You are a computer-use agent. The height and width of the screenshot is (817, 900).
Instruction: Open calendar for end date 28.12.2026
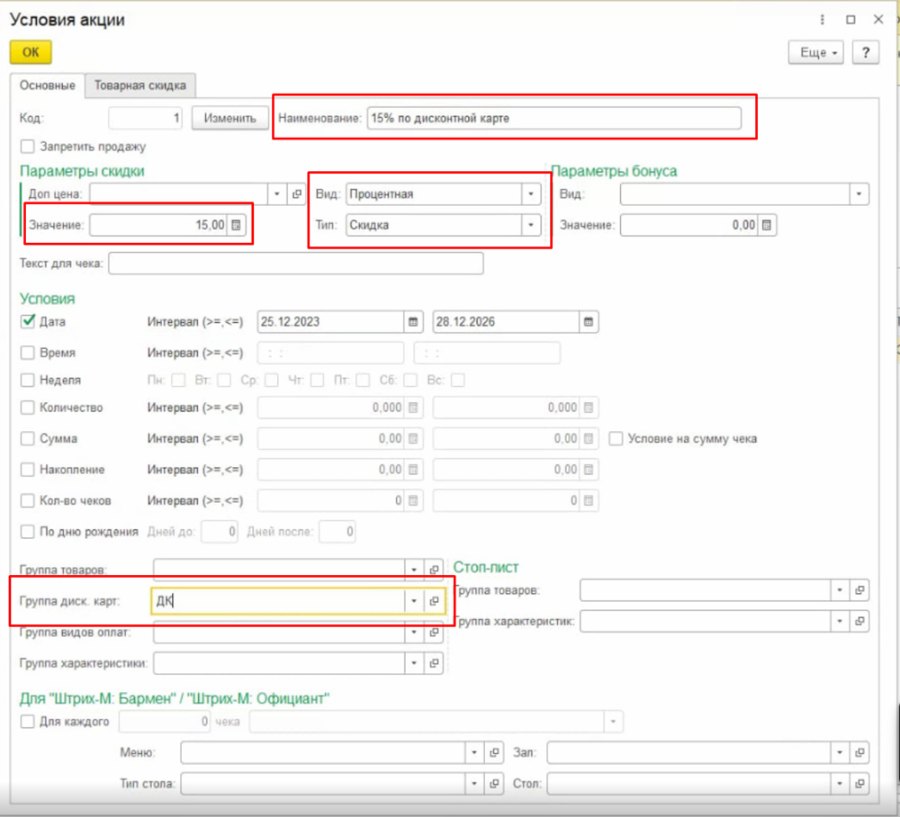pyautogui.click(x=588, y=322)
